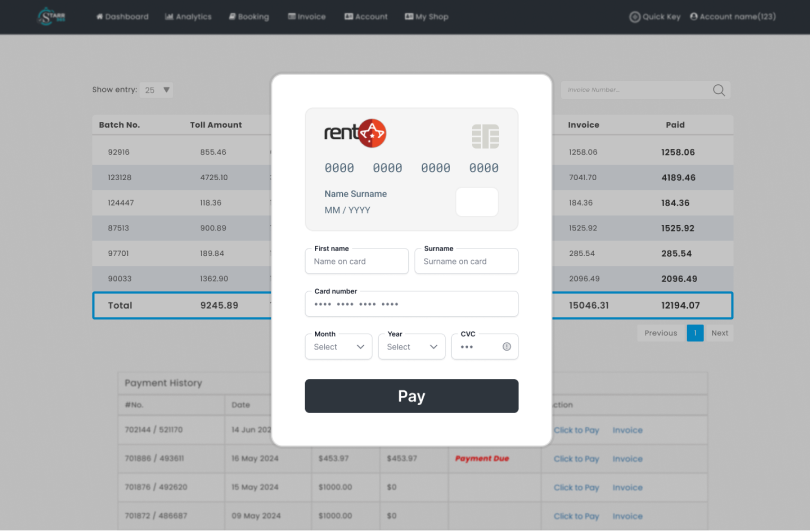This screenshot has width=810, height=531.
Task: Click the Total paid value 12194.07
Action: (680, 306)
